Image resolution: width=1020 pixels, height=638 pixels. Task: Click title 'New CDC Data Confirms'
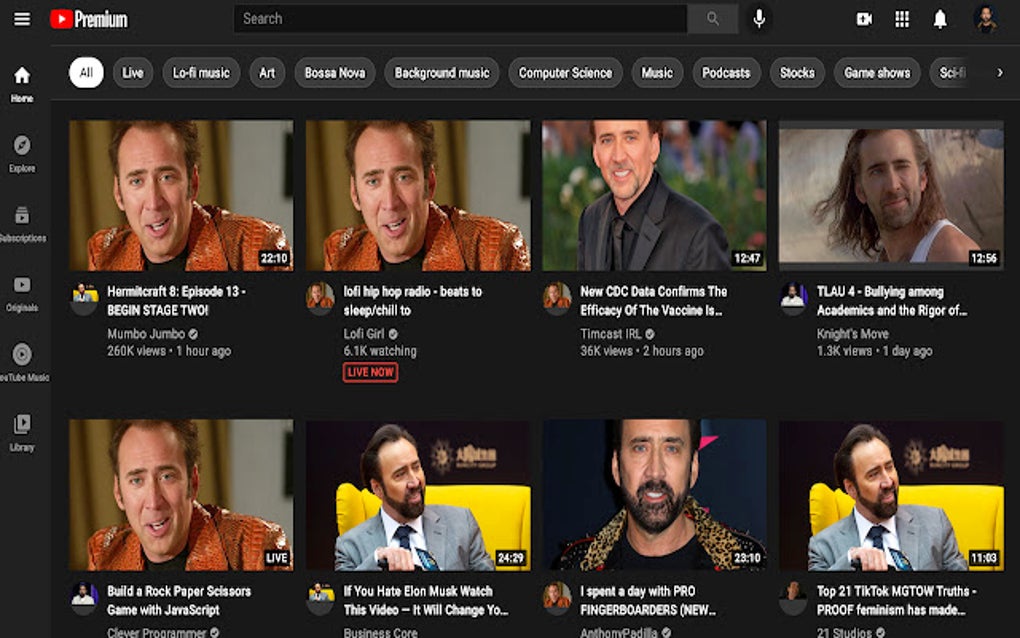tap(653, 300)
